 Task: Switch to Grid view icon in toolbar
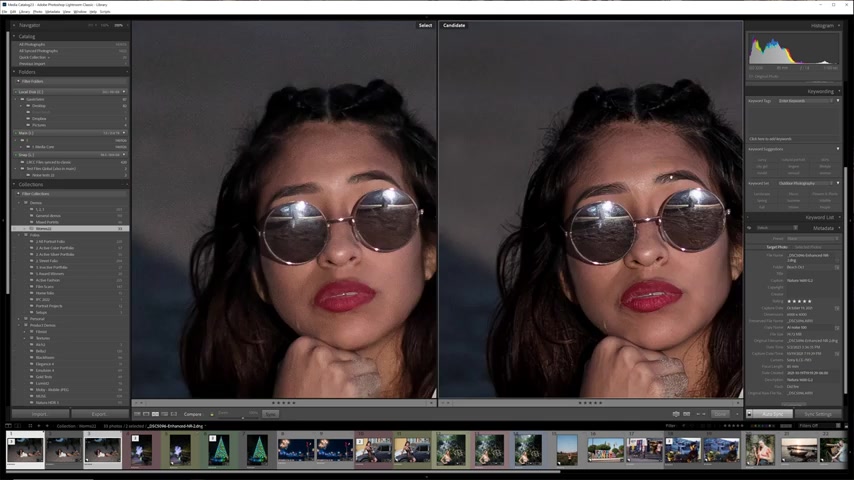click(x=138, y=414)
